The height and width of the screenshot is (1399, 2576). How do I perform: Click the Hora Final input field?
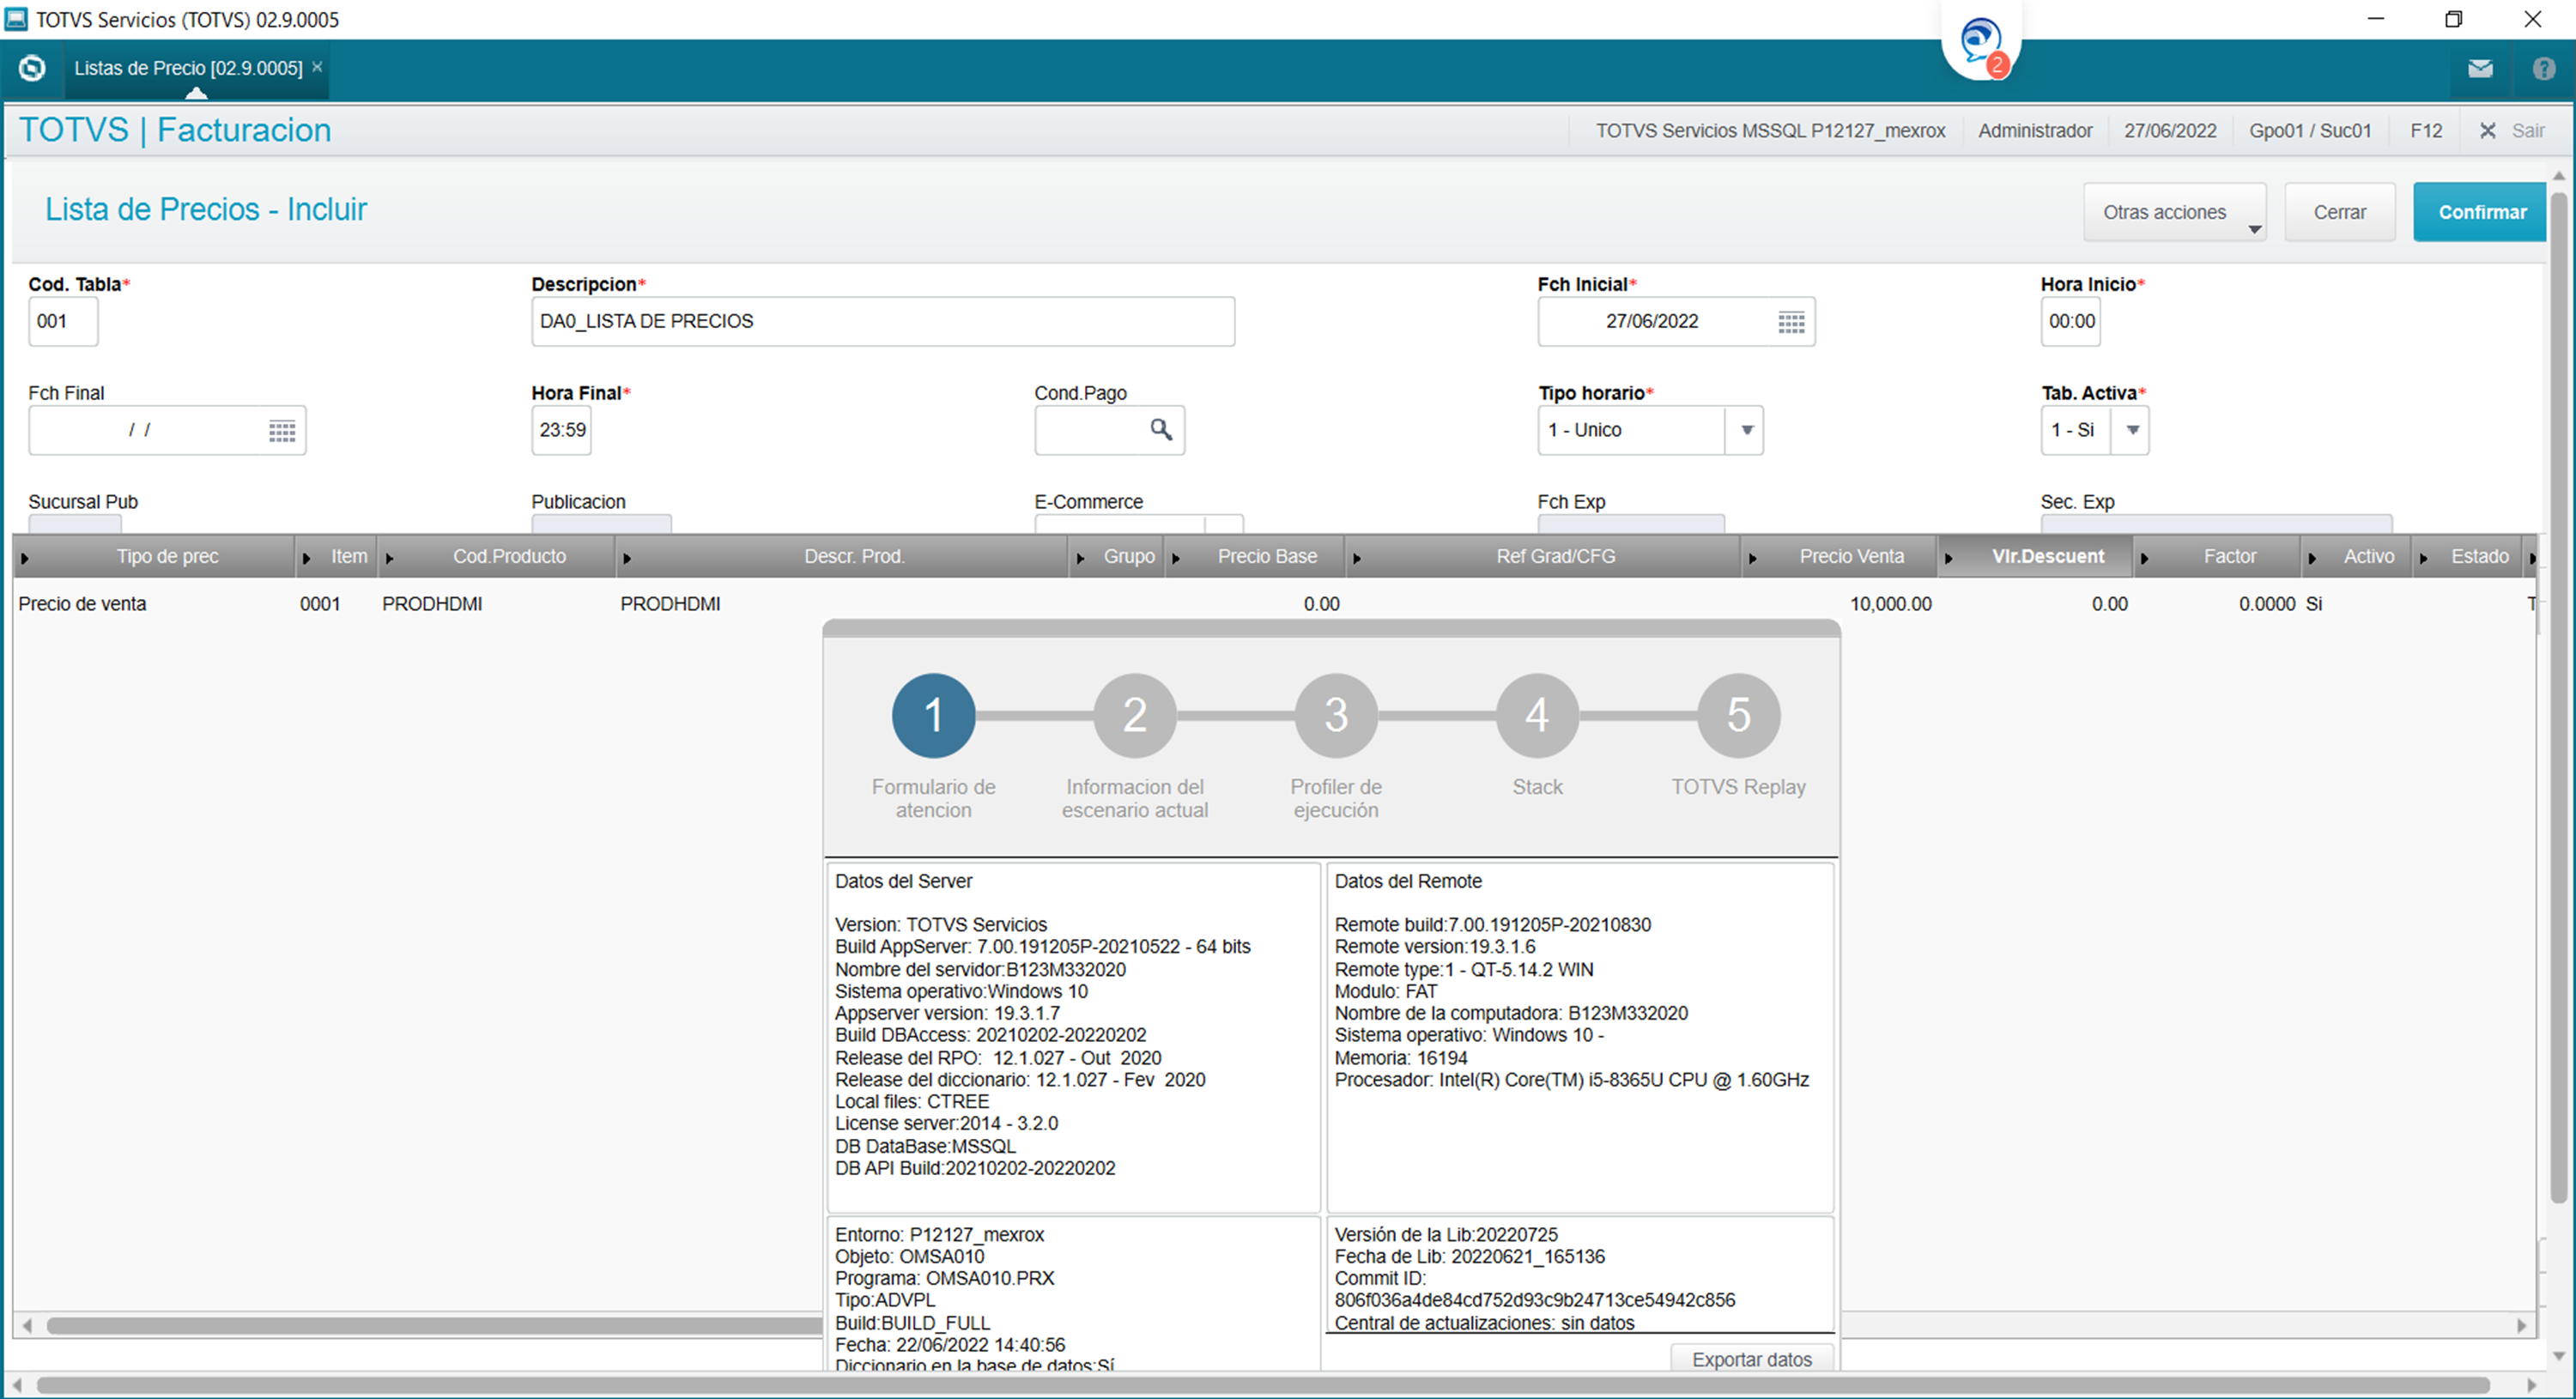tap(561, 431)
